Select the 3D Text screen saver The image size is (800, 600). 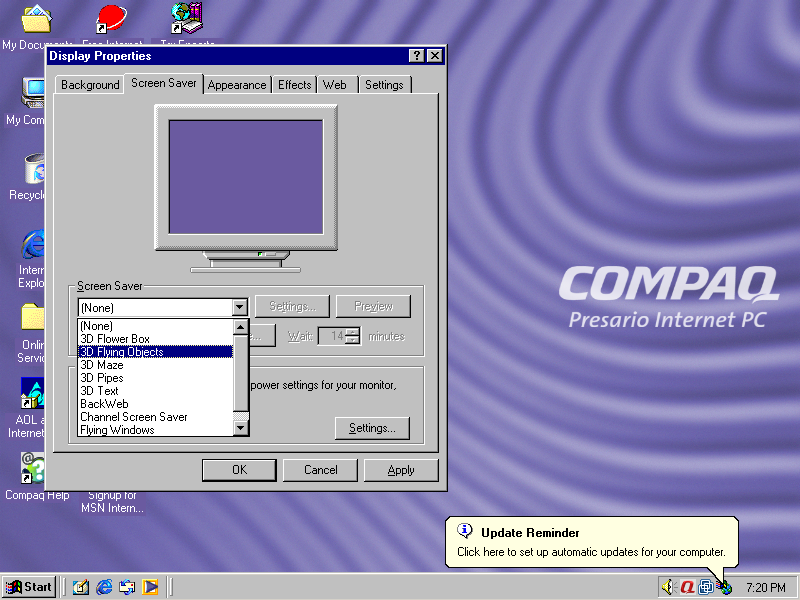coord(156,391)
